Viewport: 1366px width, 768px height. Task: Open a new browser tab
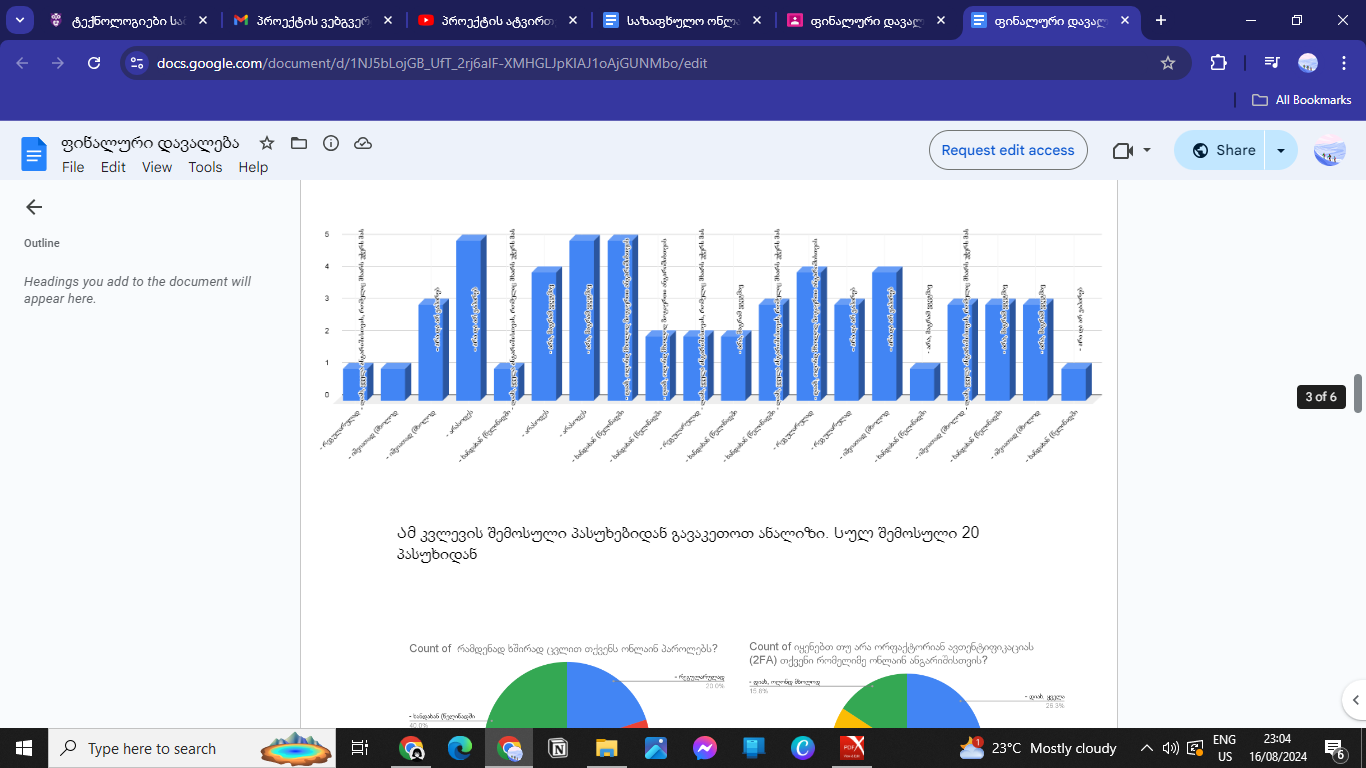click(1161, 20)
